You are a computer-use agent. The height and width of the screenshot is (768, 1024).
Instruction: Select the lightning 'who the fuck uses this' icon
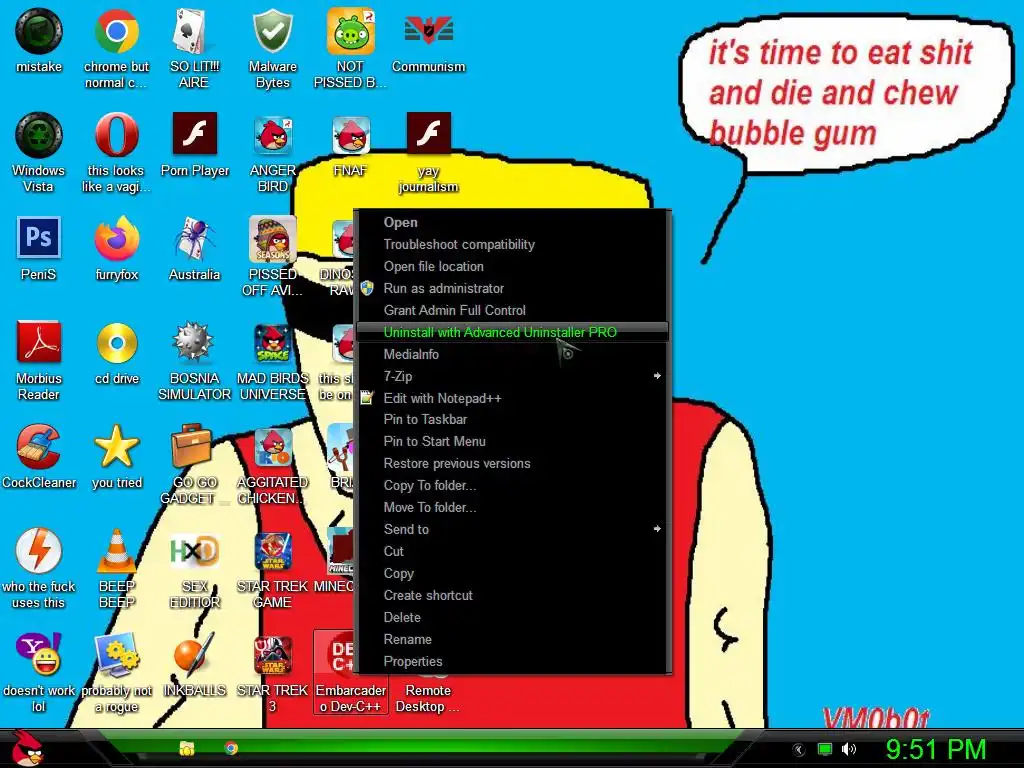coord(39,551)
